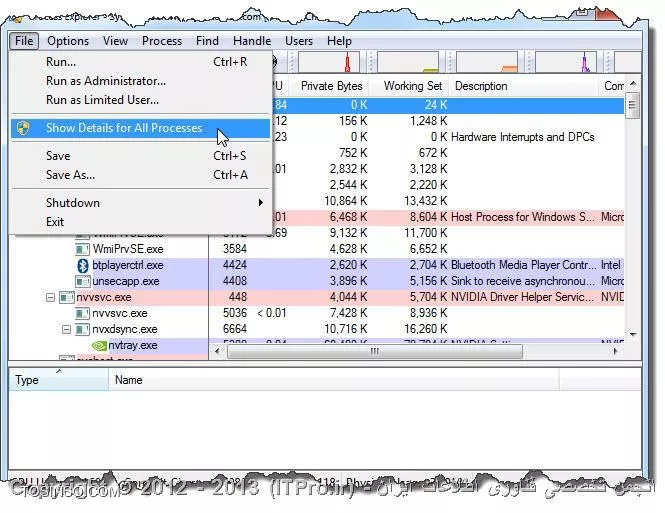Open the Users menu
This screenshot has height=513, width=665.
[x=299, y=41]
